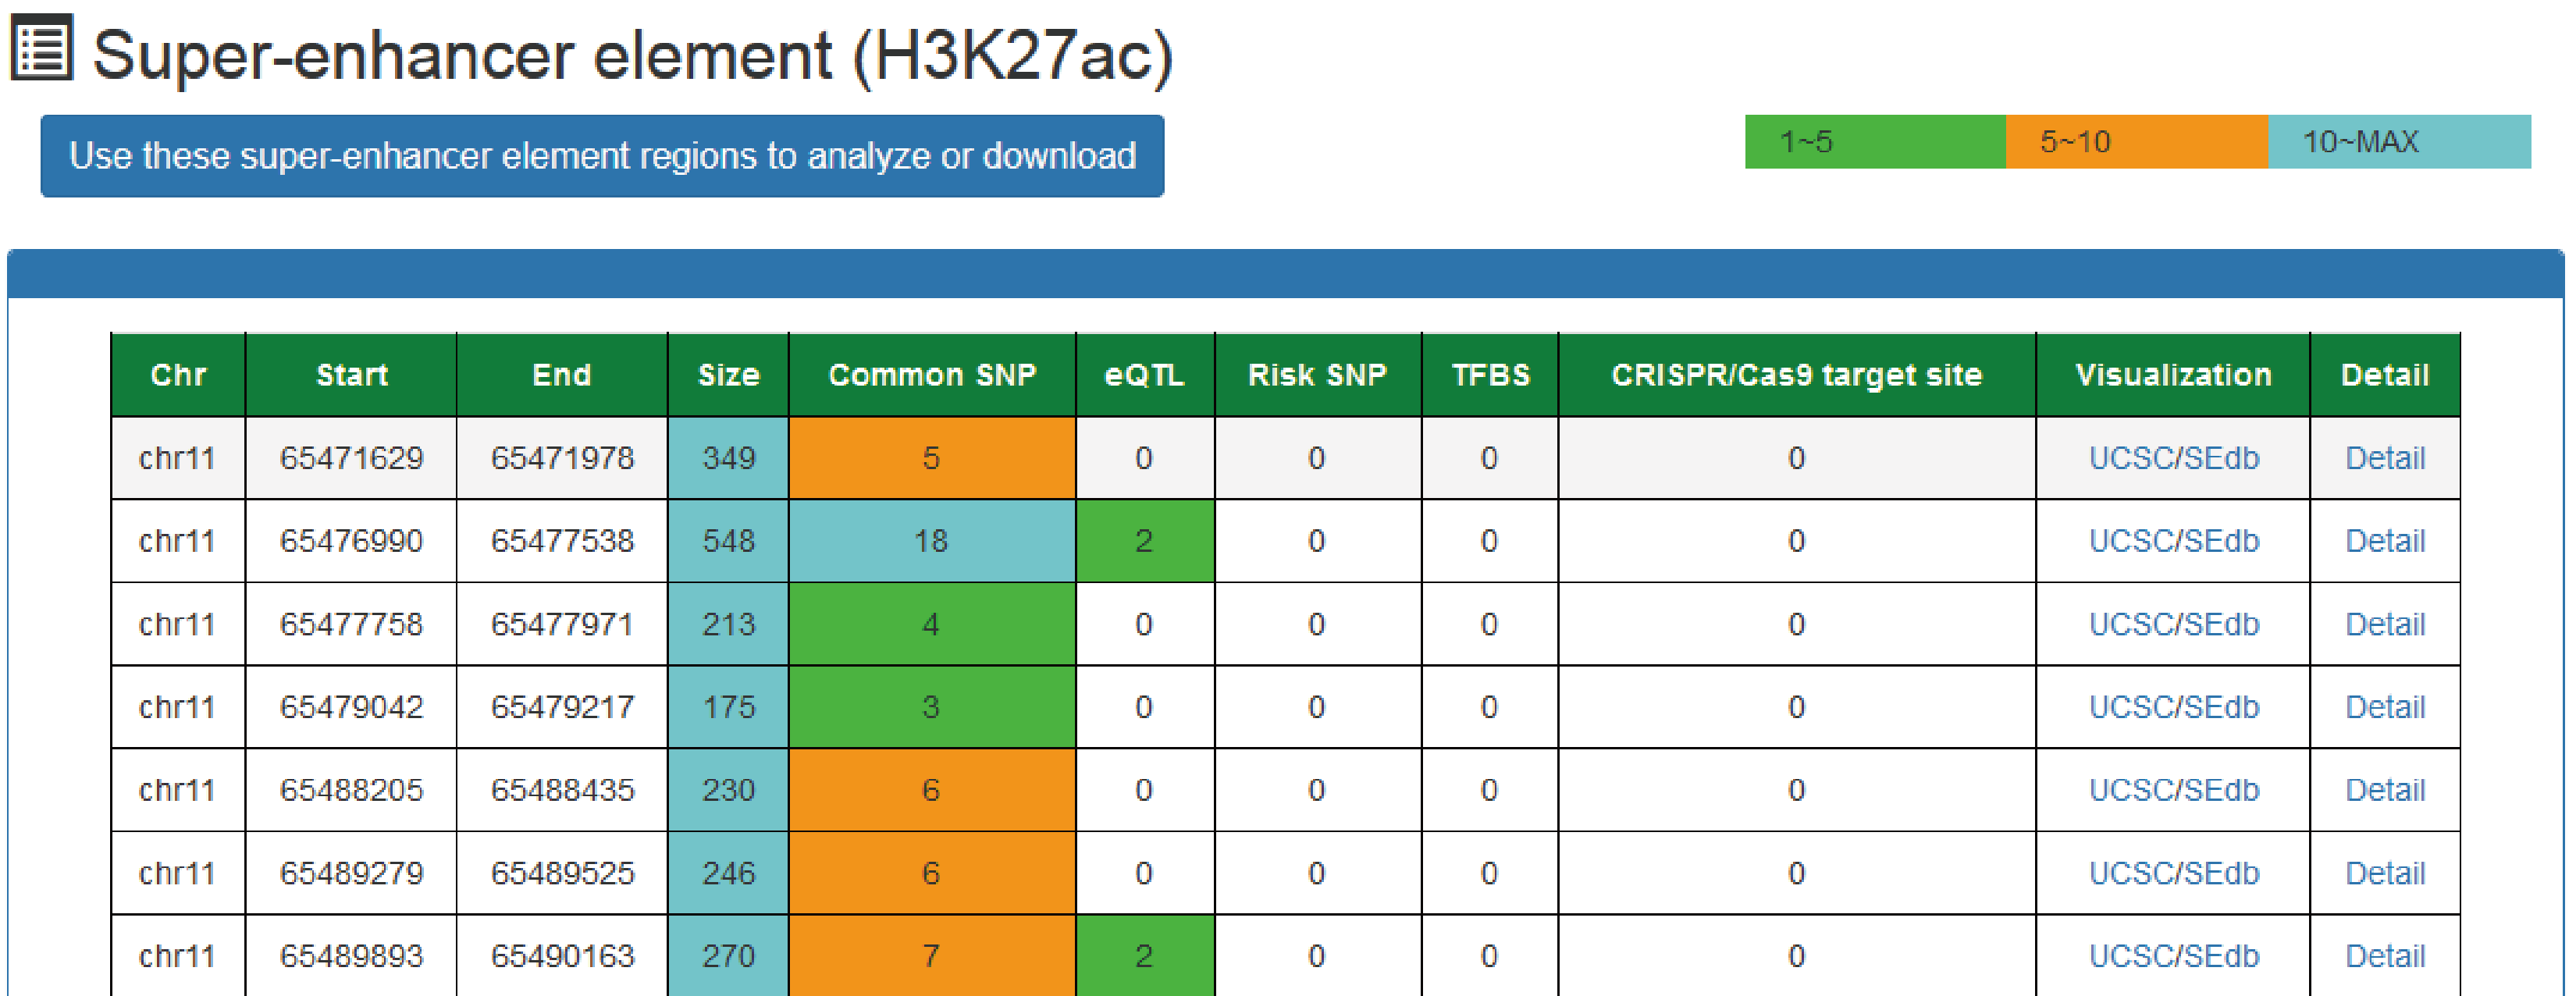Click the Start column header
Image resolution: width=2576 pixels, height=996 pixels.
tap(351, 375)
